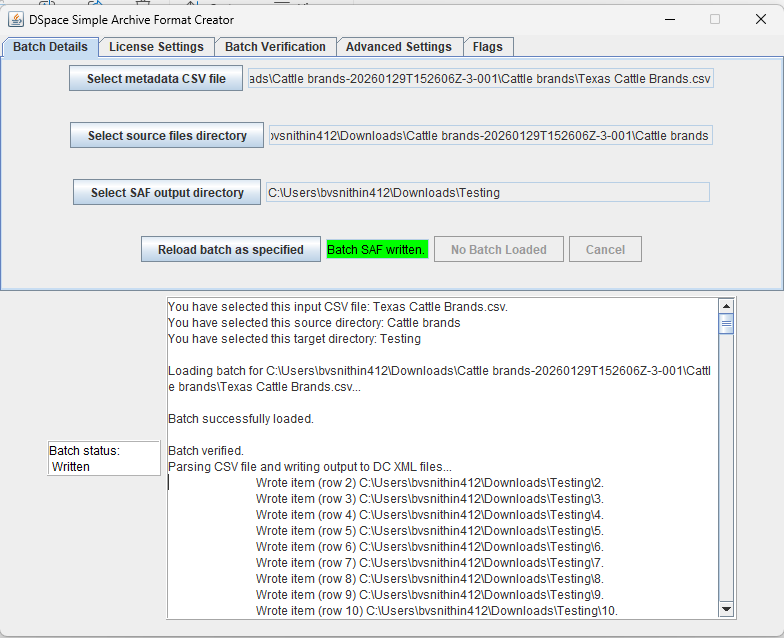
Task: Click the log panel scrollbar thumb
Action: [727, 323]
